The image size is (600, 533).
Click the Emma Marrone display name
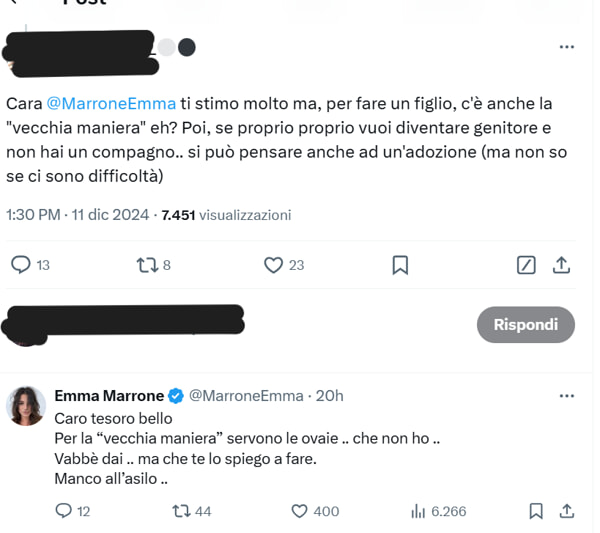tap(110, 396)
